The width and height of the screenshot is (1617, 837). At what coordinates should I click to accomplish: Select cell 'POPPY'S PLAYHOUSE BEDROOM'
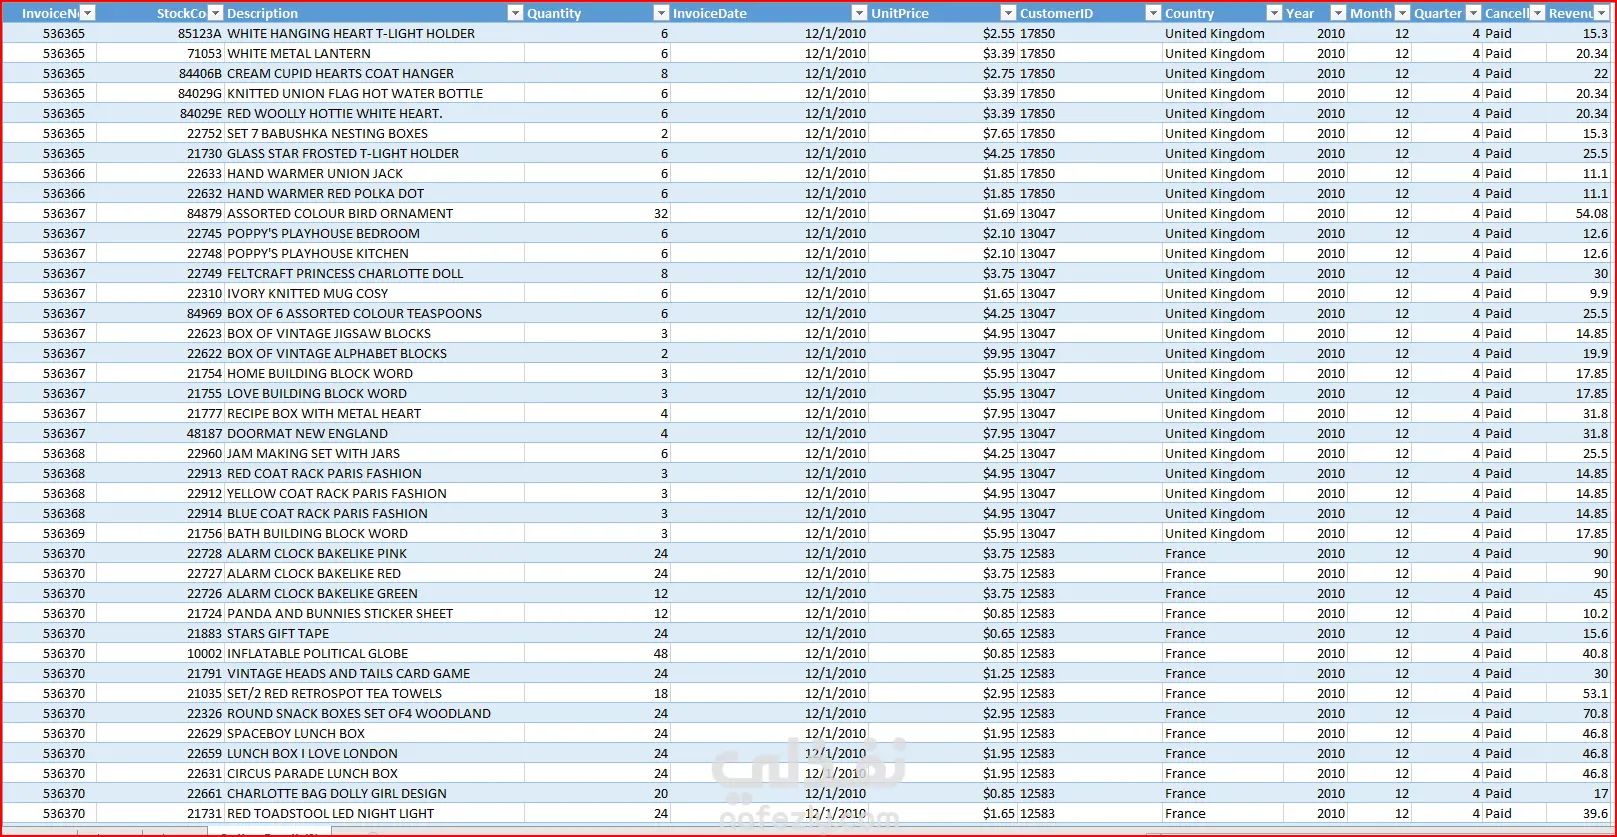(x=374, y=233)
